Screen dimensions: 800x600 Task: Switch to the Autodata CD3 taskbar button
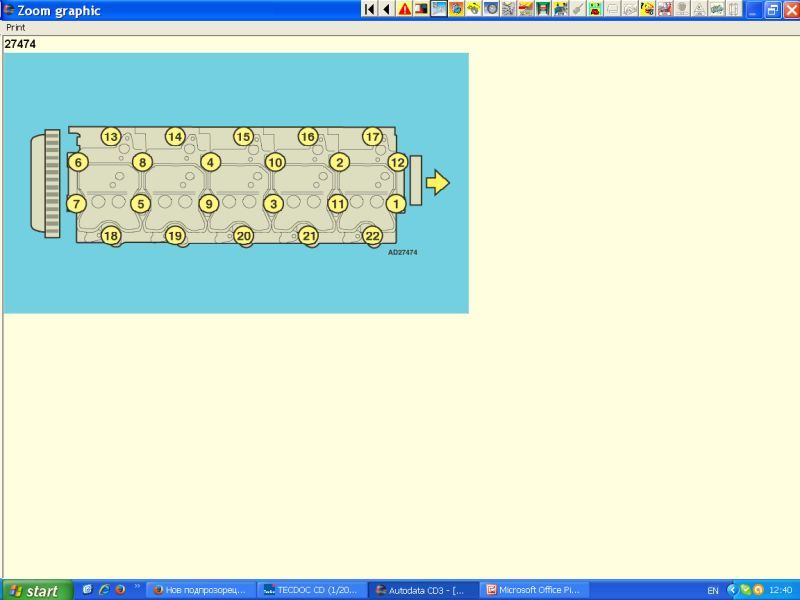pos(422,590)
